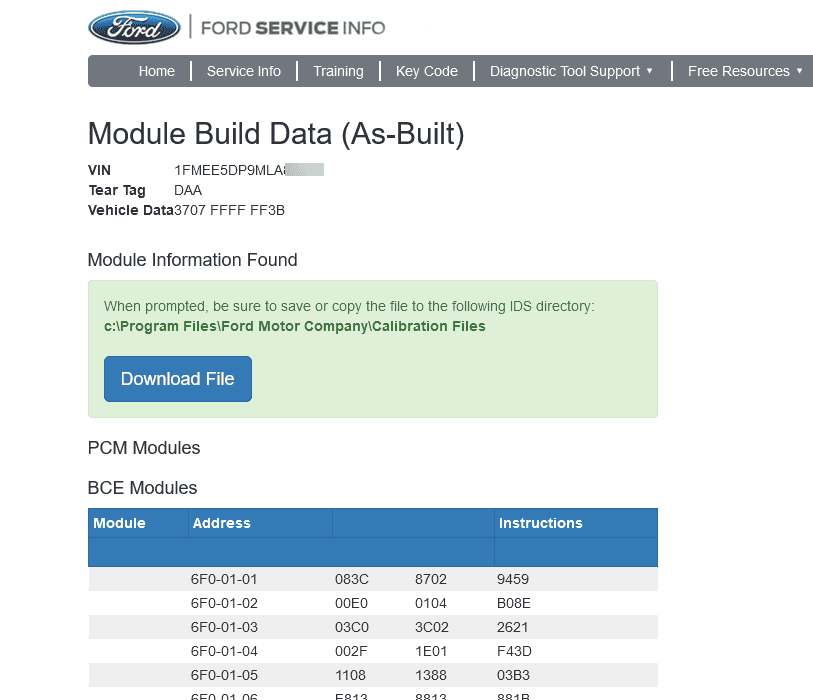Expand the Free Resources dropdown
This screenshot has height=700, width=813.
point(745,71)
